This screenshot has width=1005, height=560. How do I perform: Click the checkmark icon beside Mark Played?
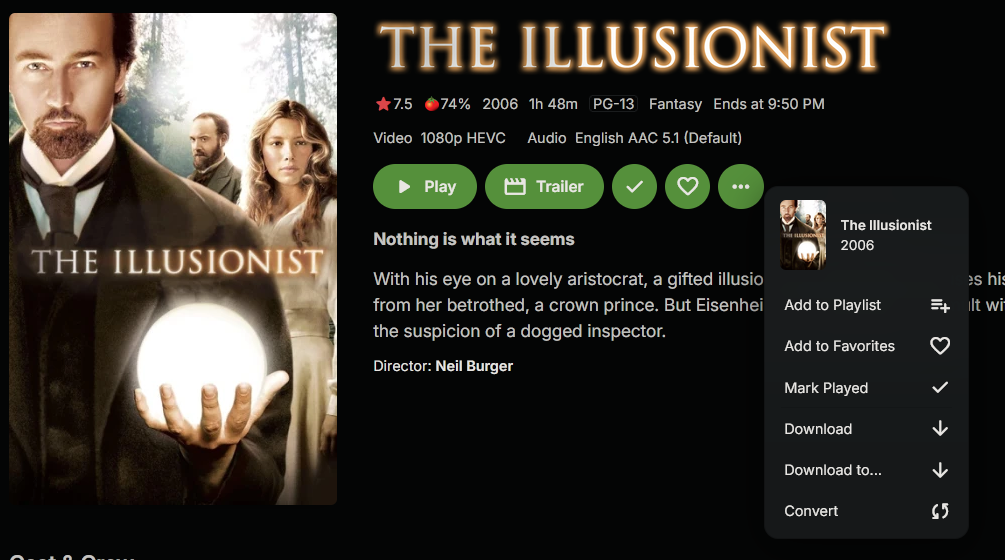pos(940,388)
